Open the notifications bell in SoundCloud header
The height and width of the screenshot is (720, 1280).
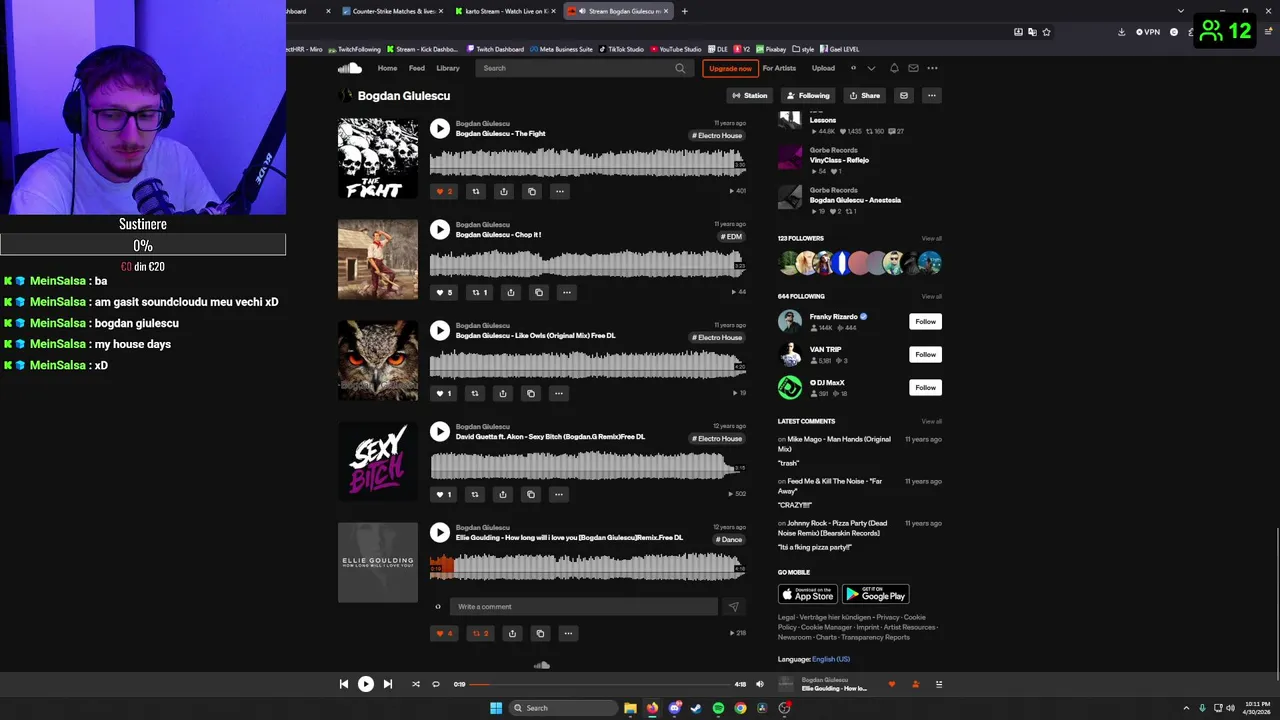tap(894, 68)
